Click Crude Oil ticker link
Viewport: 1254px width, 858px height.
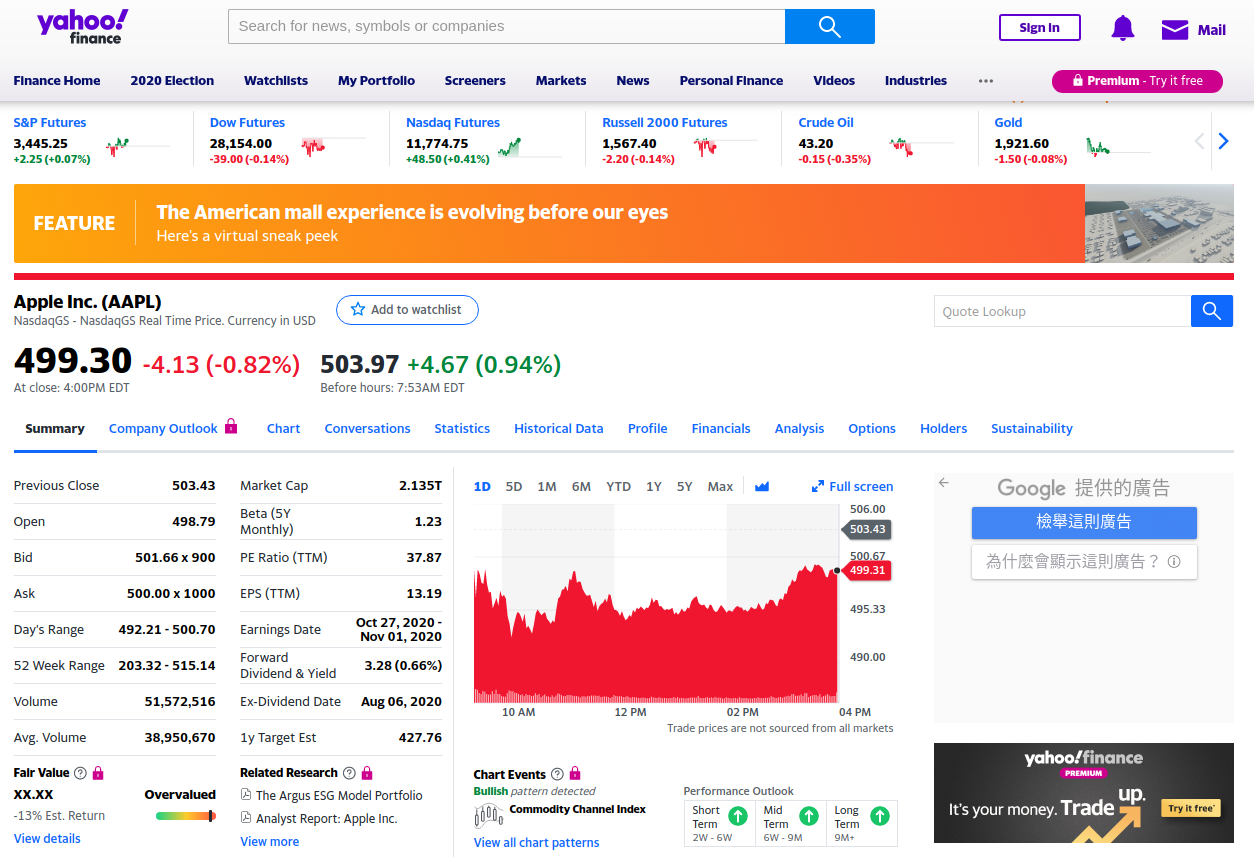tap(826, 123)
